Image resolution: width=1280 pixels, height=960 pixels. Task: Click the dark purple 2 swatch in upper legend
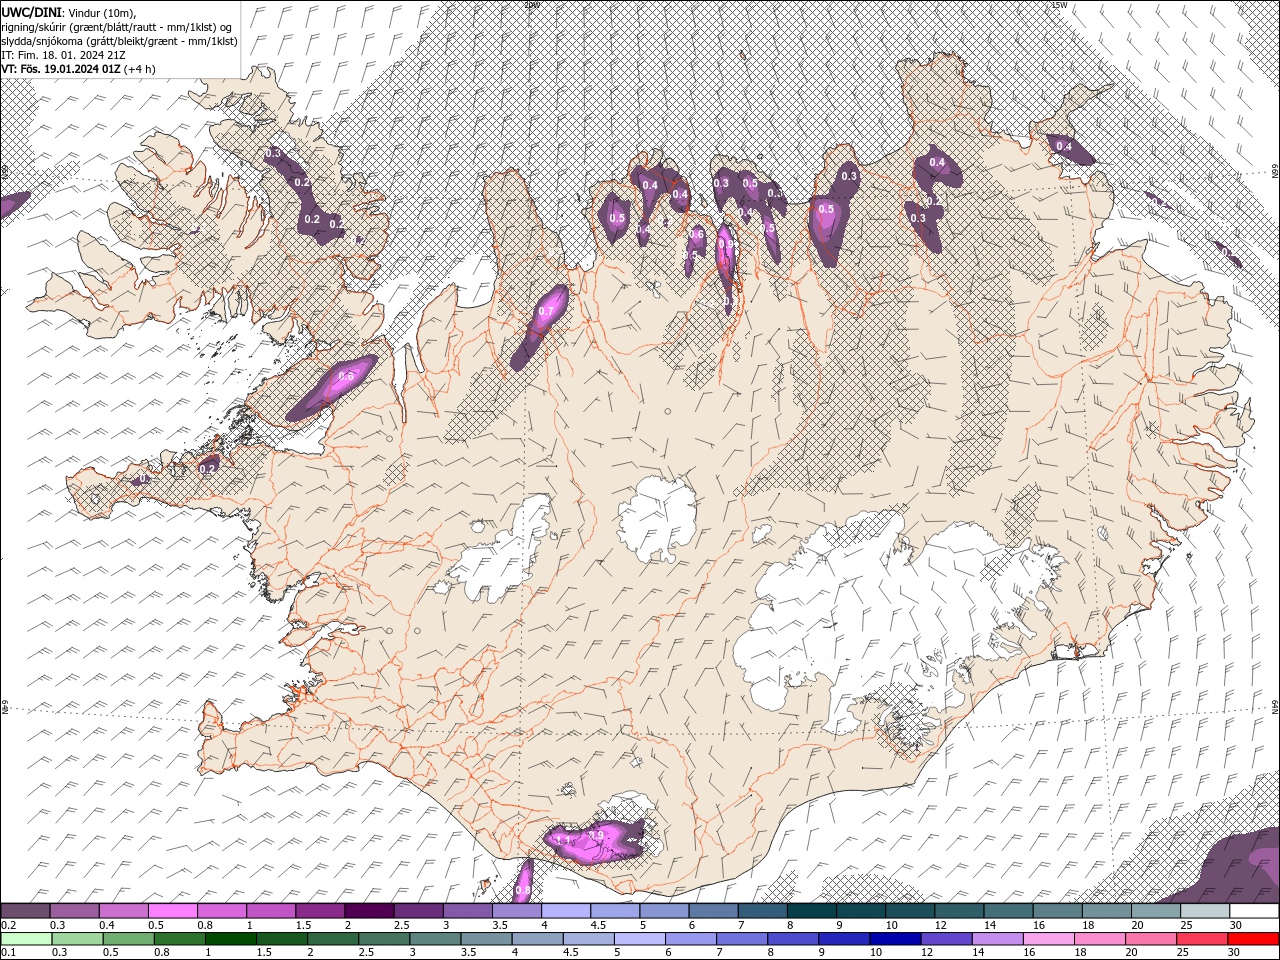(x=369, y=911)
